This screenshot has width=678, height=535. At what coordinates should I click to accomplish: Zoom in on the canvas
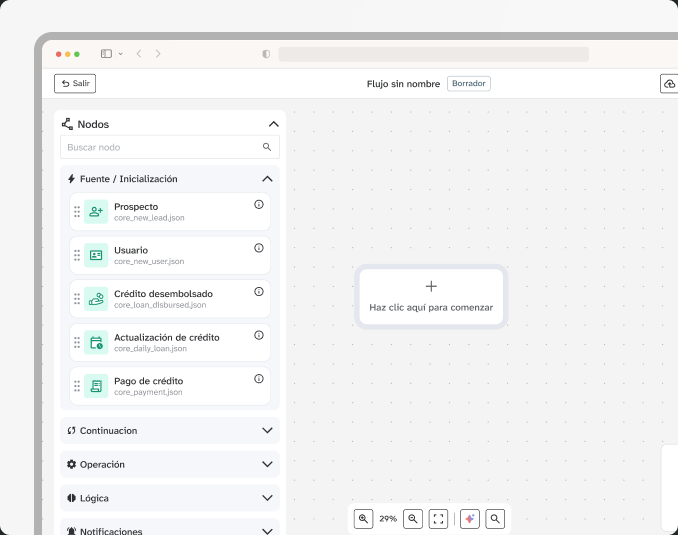(x=363, y=519)
